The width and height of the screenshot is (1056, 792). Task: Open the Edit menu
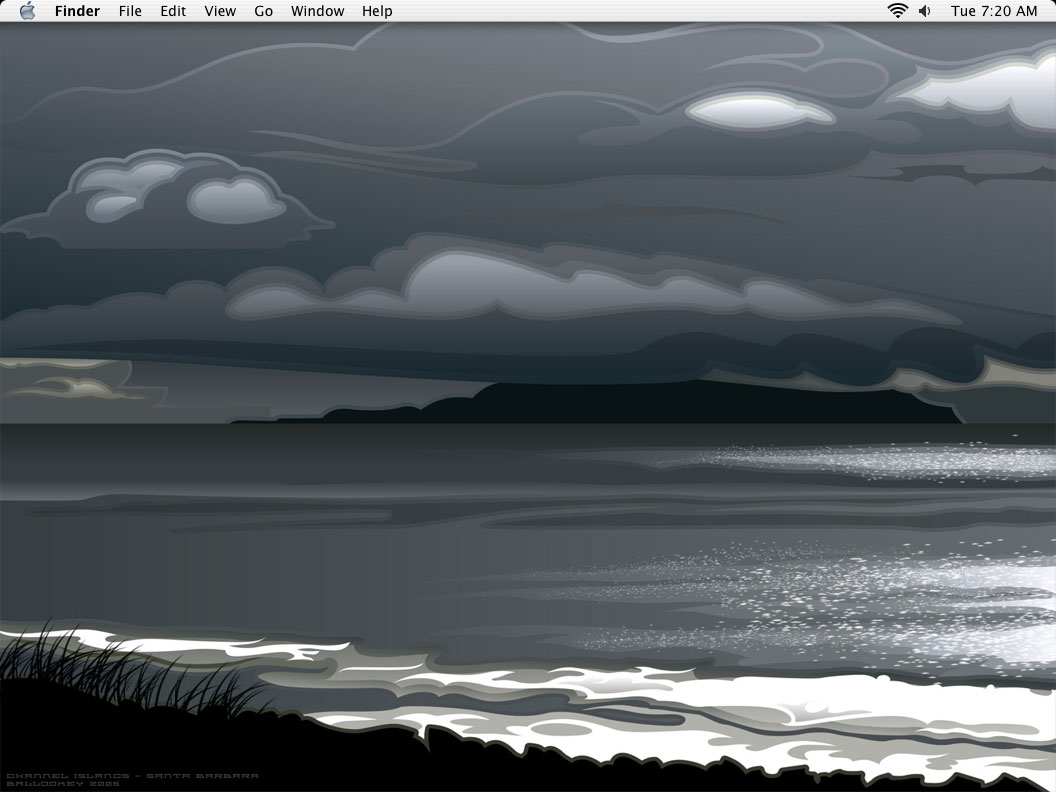click(x=173, y=11)
